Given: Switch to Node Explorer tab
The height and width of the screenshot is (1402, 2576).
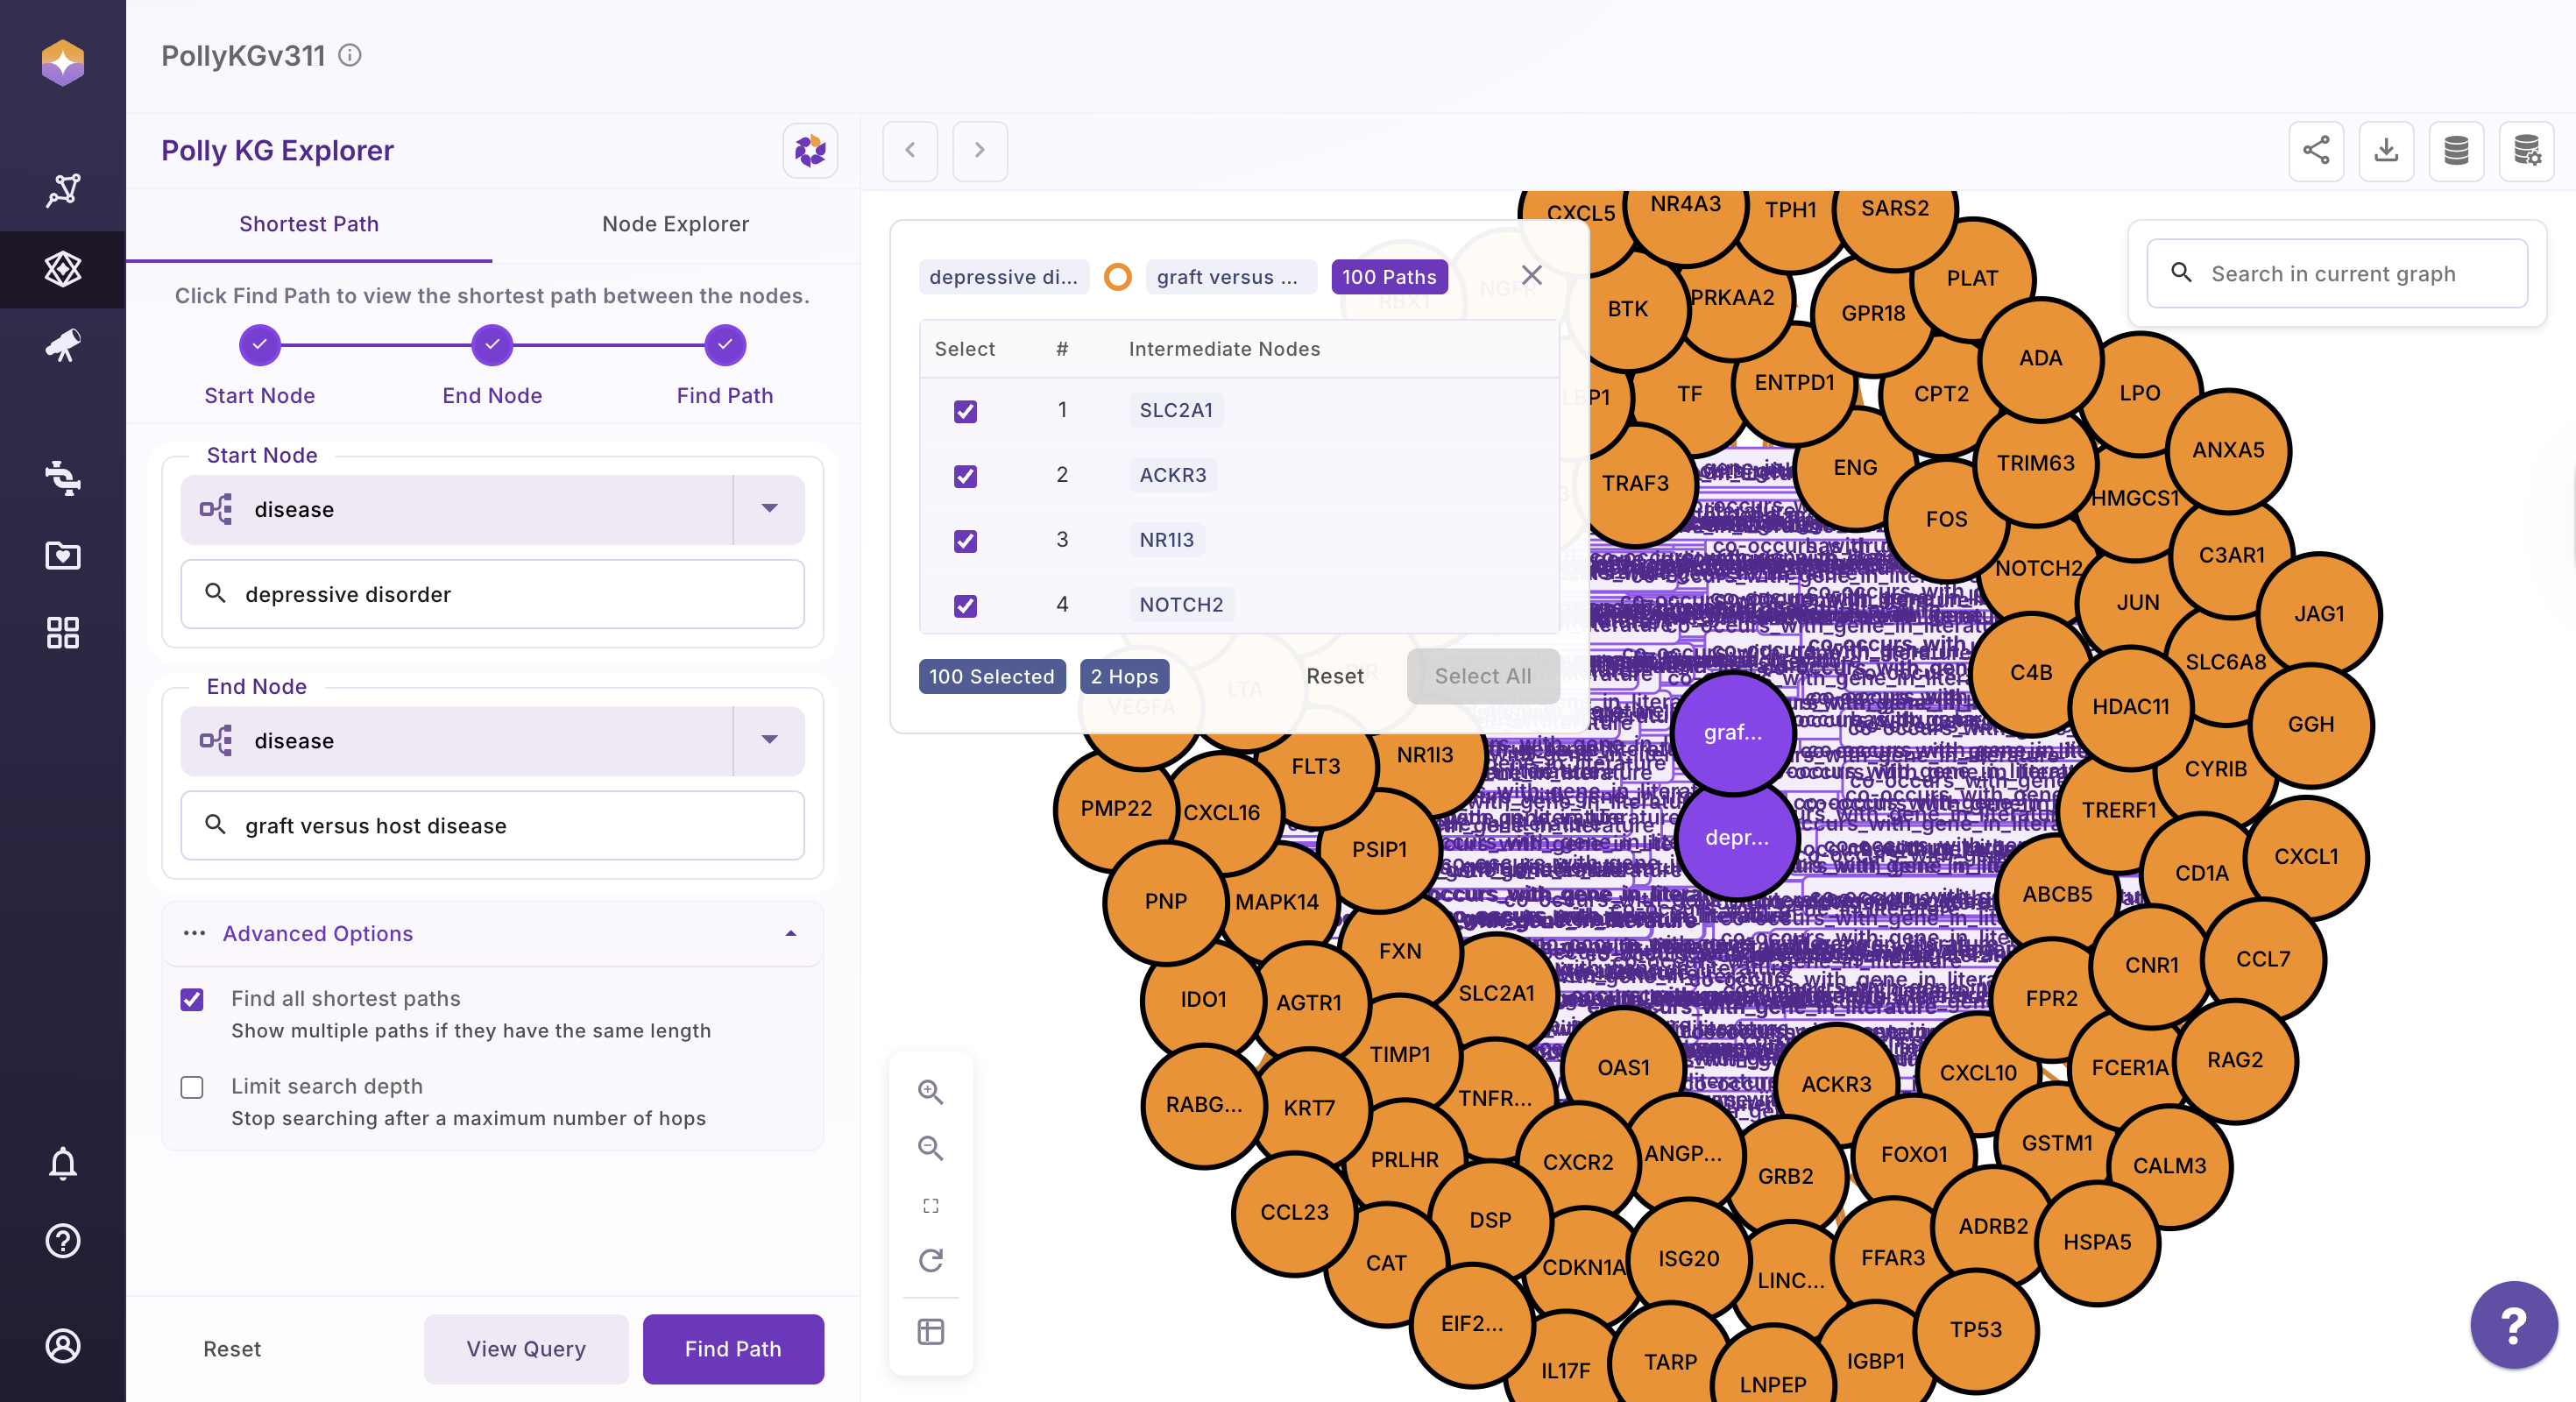Looking at the screenshot, I should (675, 224).
